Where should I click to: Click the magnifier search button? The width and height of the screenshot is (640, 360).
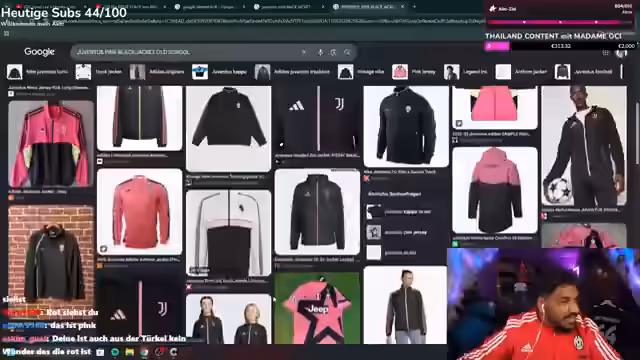point(347,52)
